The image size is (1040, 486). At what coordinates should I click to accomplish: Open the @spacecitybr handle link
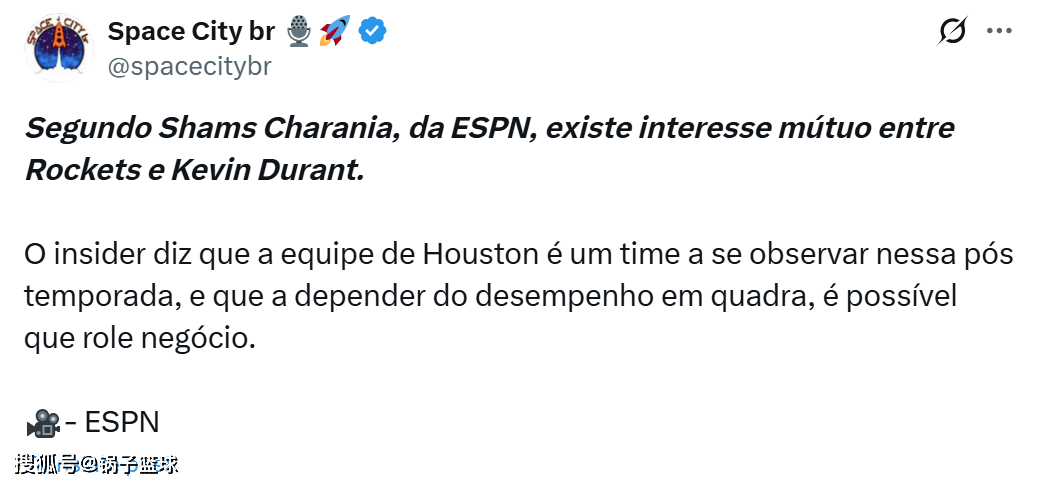click(x=190, y=66)
